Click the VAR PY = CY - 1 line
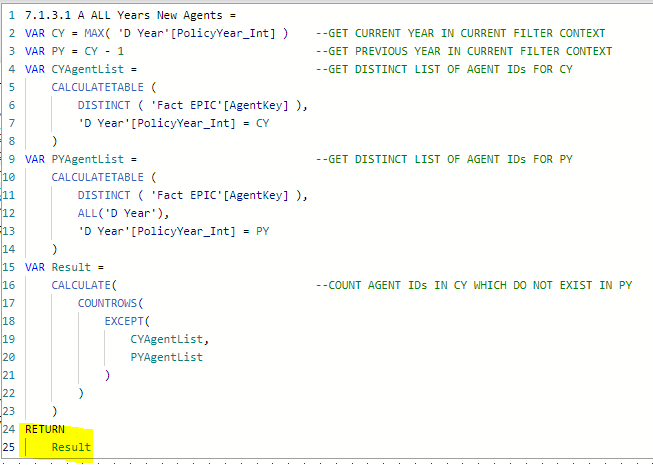 (75, 51)
